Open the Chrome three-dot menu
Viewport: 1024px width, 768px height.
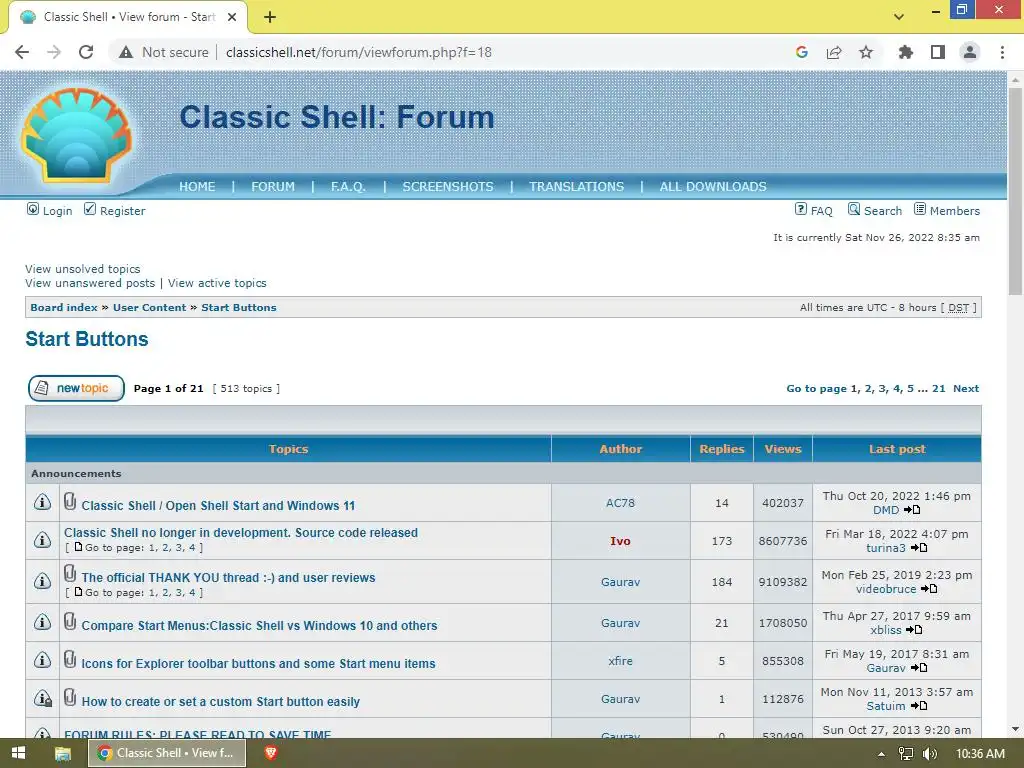coord(1002,52)
